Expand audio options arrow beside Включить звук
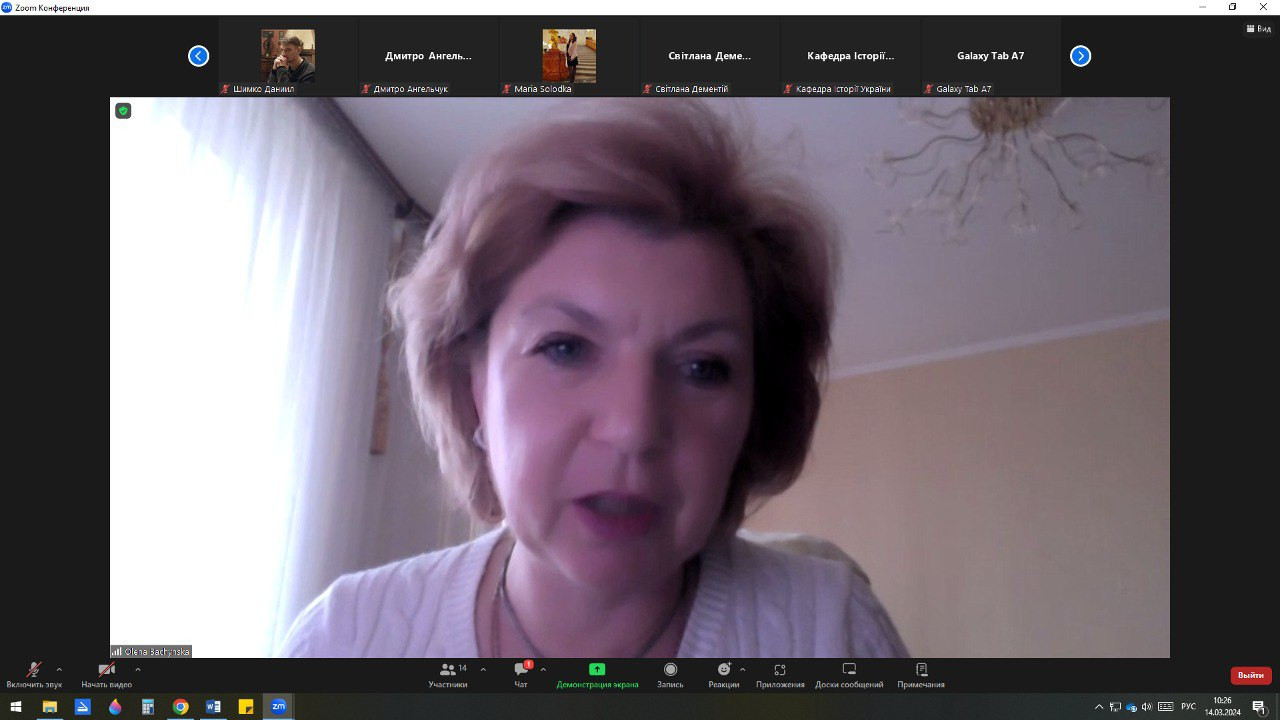Screen dimensions: 1280x720 [59, 670]
